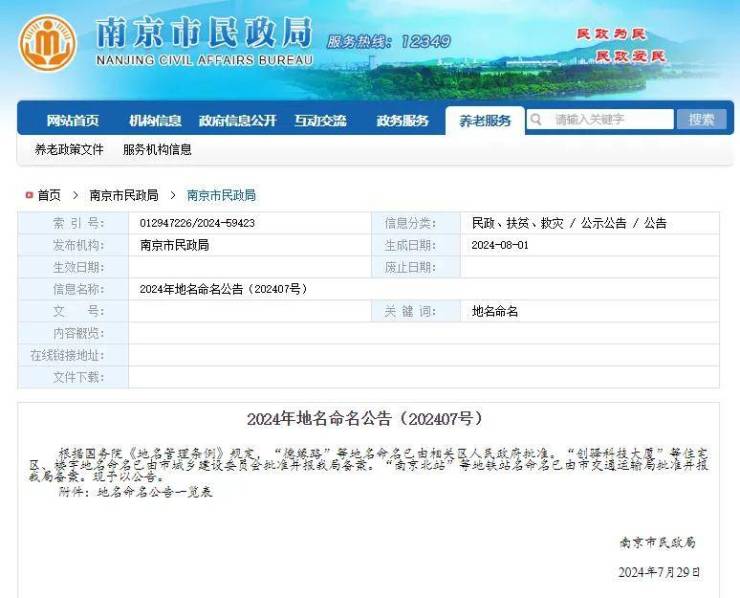Click the red 南京市民政局 breadcrumb item
Image resolution: width=740 pixels, height=598 pixels.
[221, 195]
